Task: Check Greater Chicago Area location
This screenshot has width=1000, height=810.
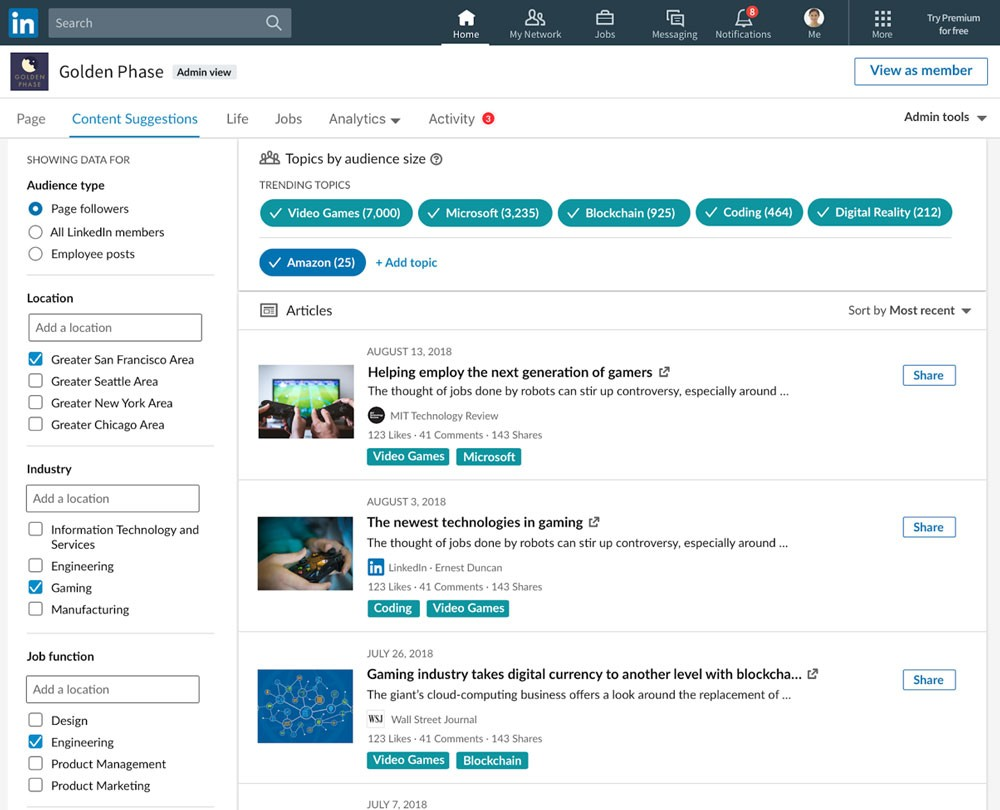Action: point(36,424)
